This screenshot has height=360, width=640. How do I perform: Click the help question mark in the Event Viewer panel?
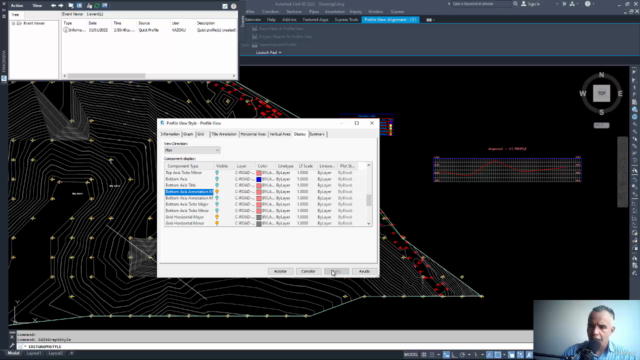(x=233, y=6)
